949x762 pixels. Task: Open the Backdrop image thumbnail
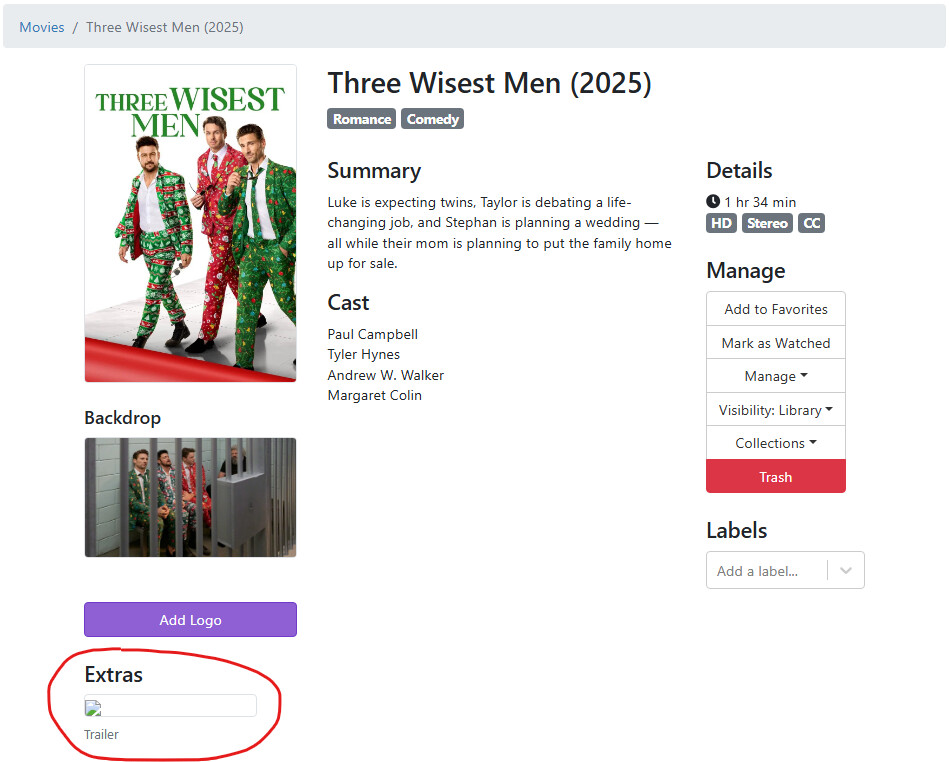click(190, 497)
